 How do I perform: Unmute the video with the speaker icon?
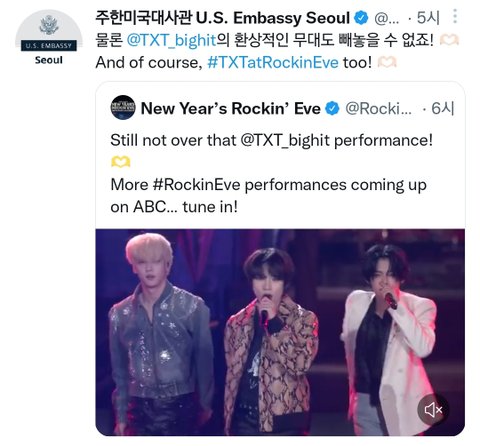pyautogui.click(x=433, y=410)
